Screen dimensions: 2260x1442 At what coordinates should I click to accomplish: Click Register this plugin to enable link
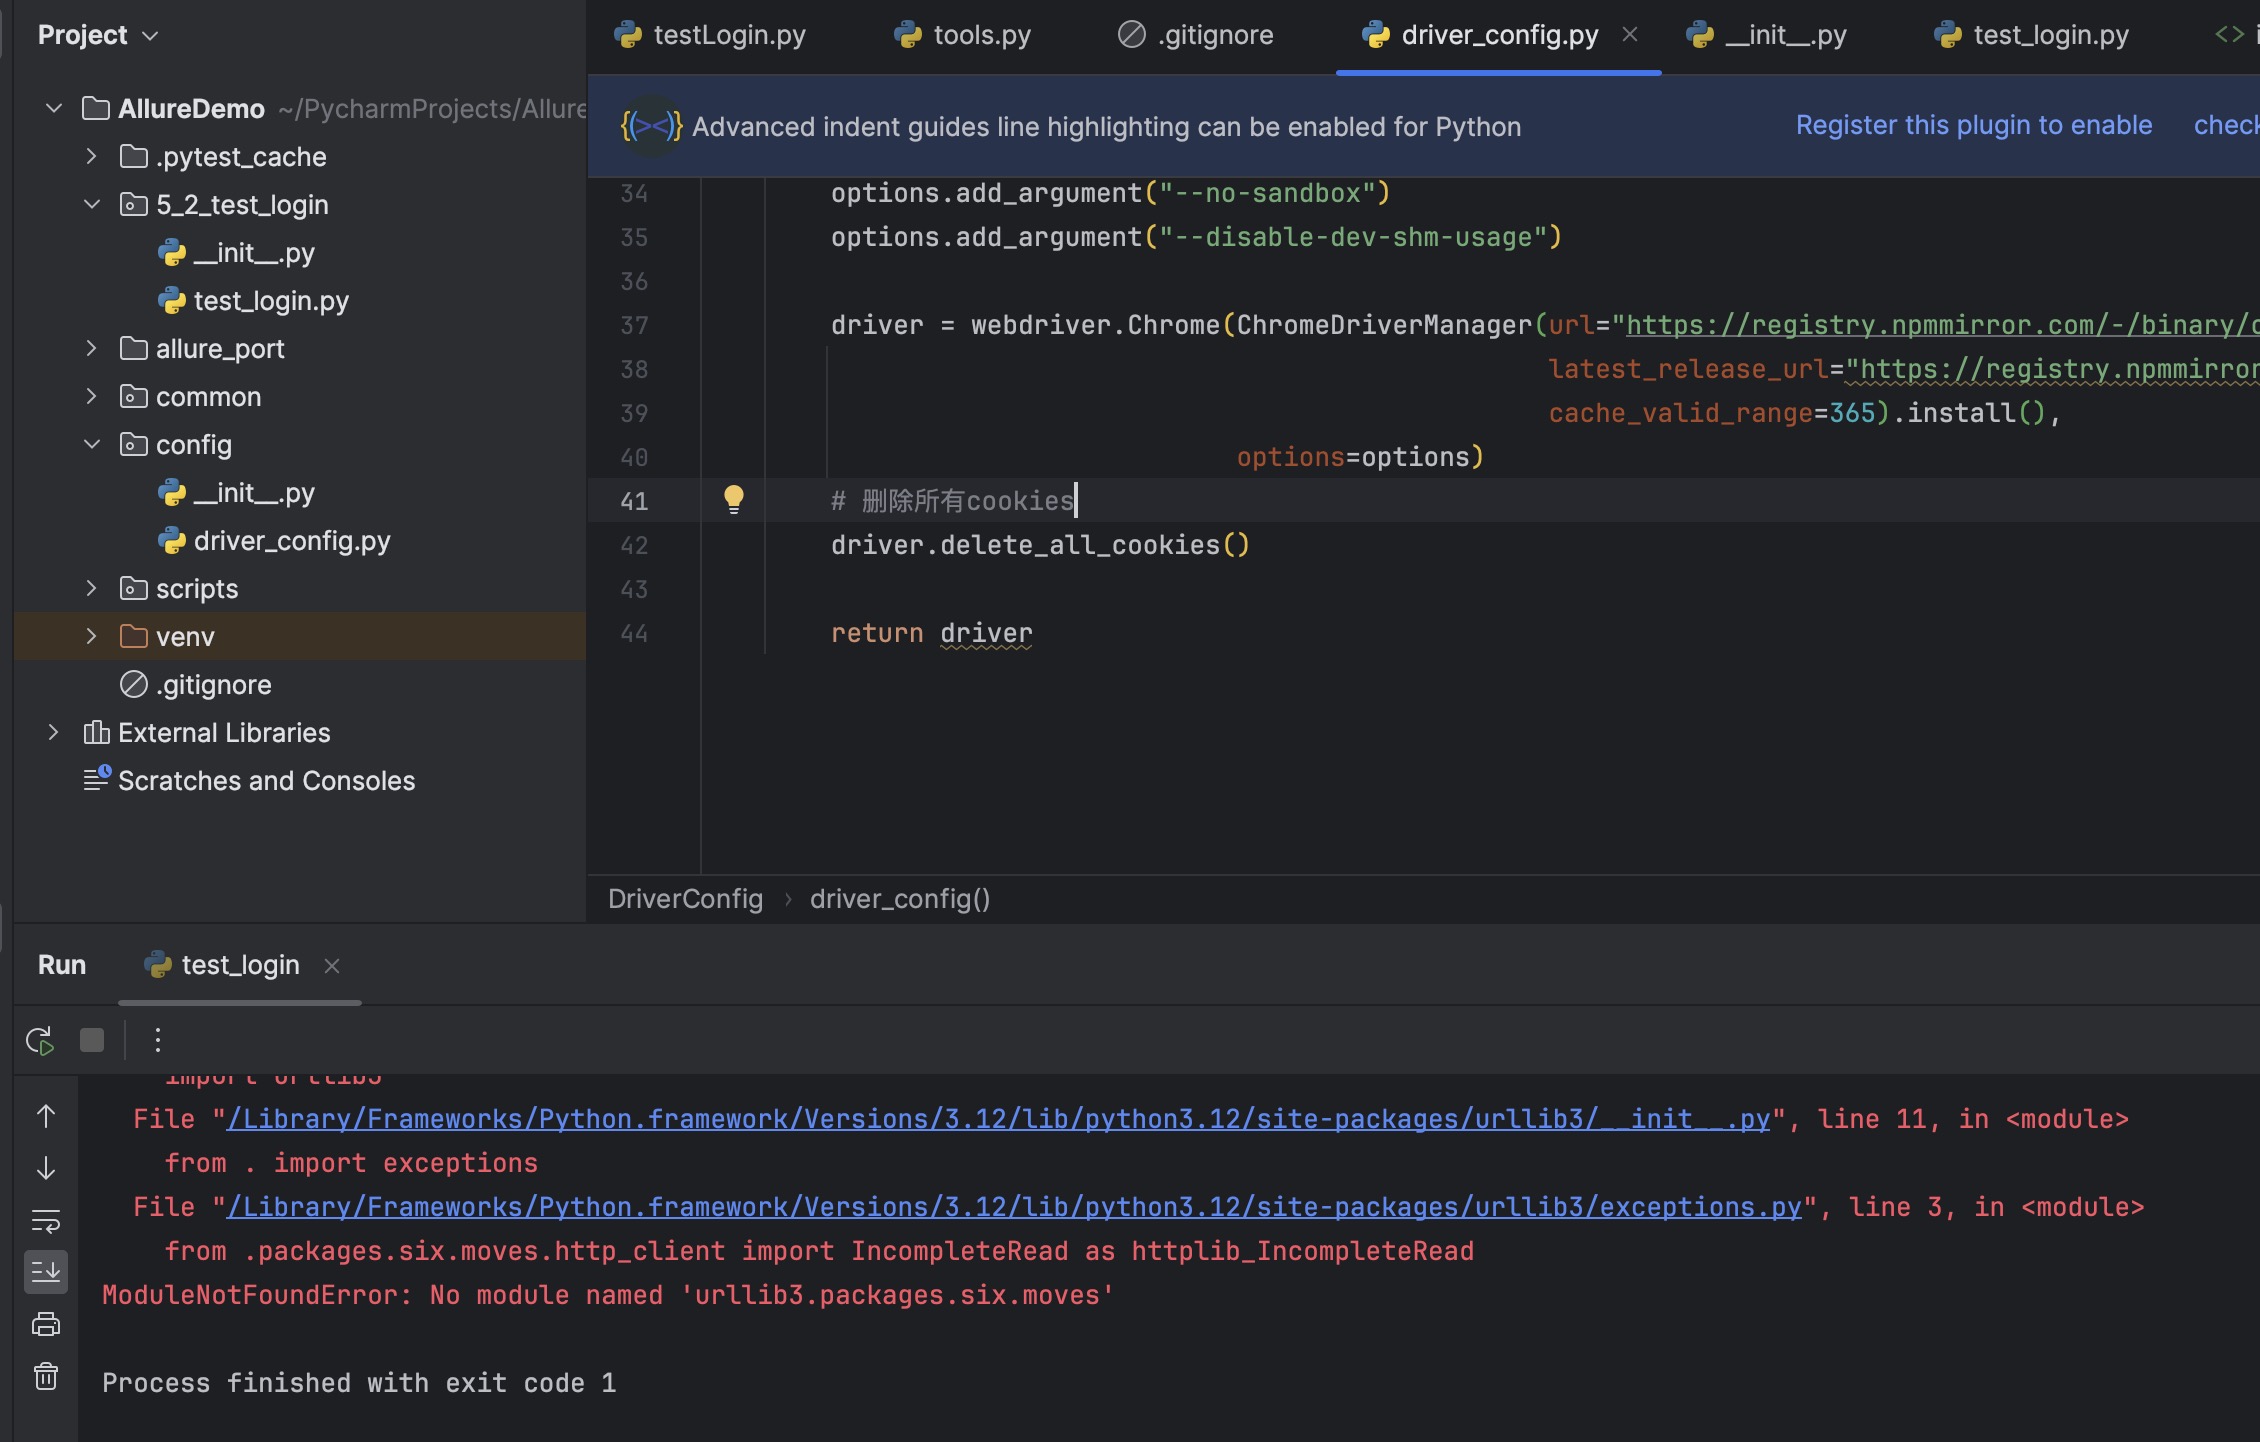click(1974, 126)
